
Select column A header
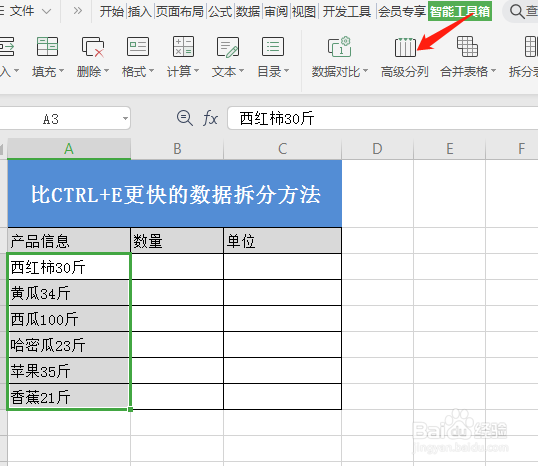pos(69,149)
